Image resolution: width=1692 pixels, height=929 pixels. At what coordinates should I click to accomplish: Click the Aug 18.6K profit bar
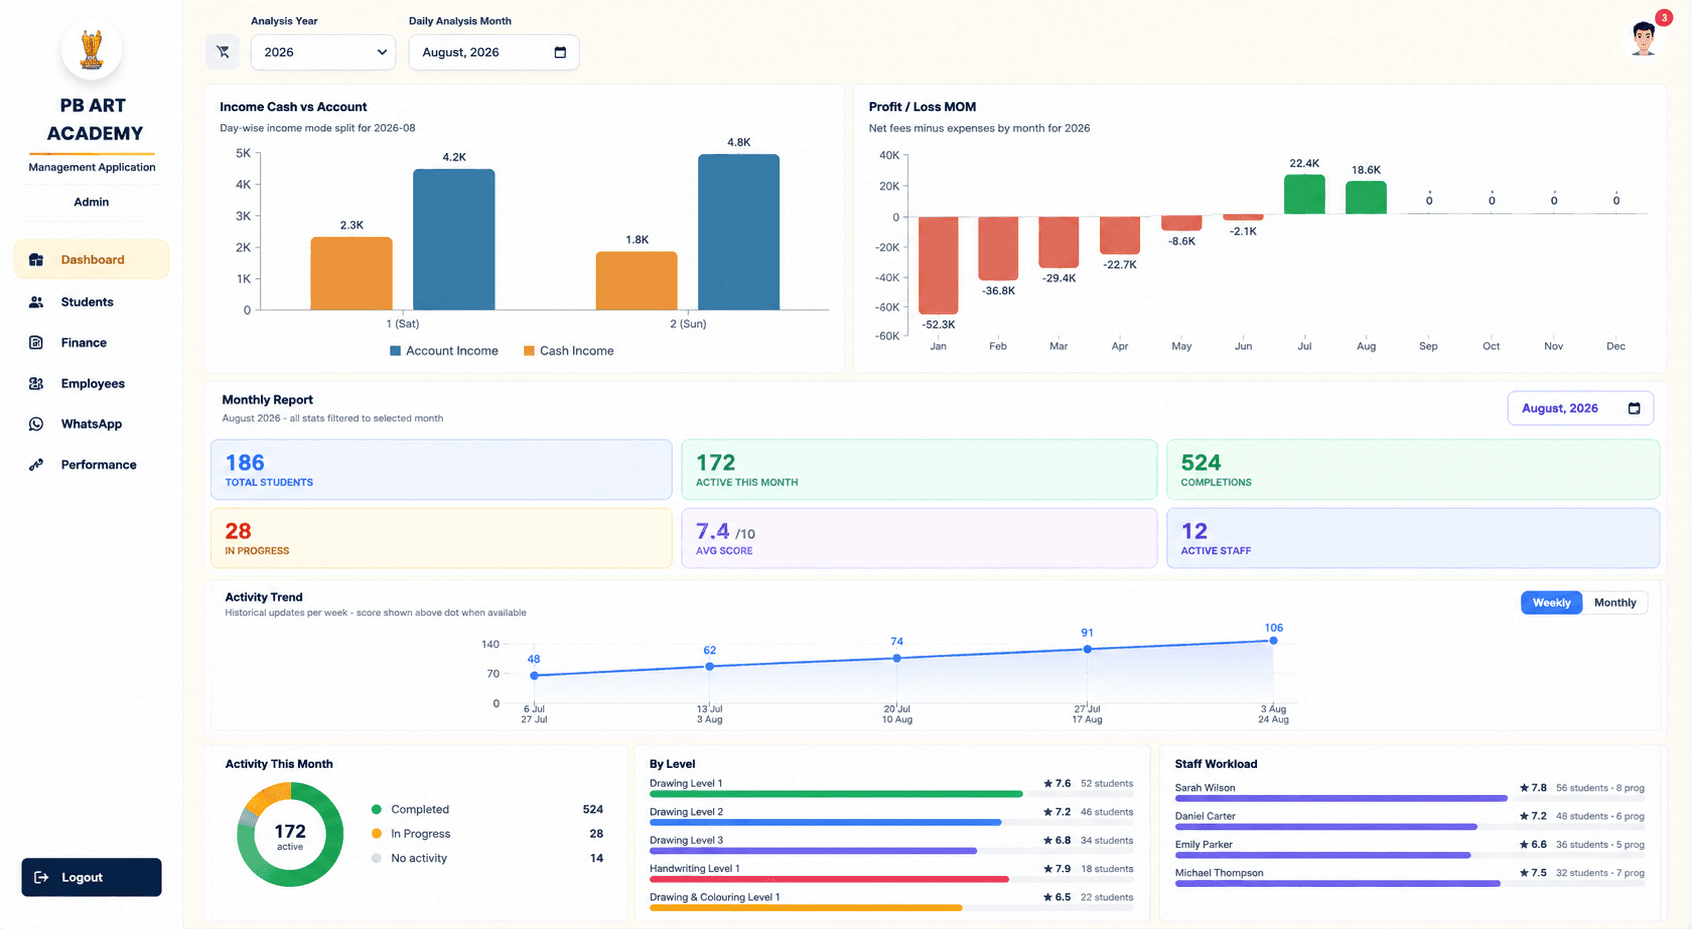1366,198
